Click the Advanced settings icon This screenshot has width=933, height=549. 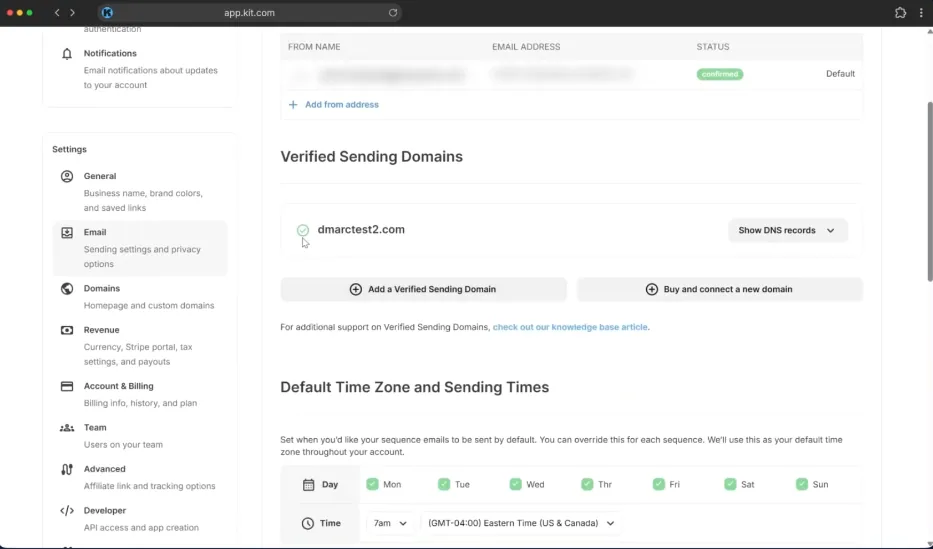[67, 469]
